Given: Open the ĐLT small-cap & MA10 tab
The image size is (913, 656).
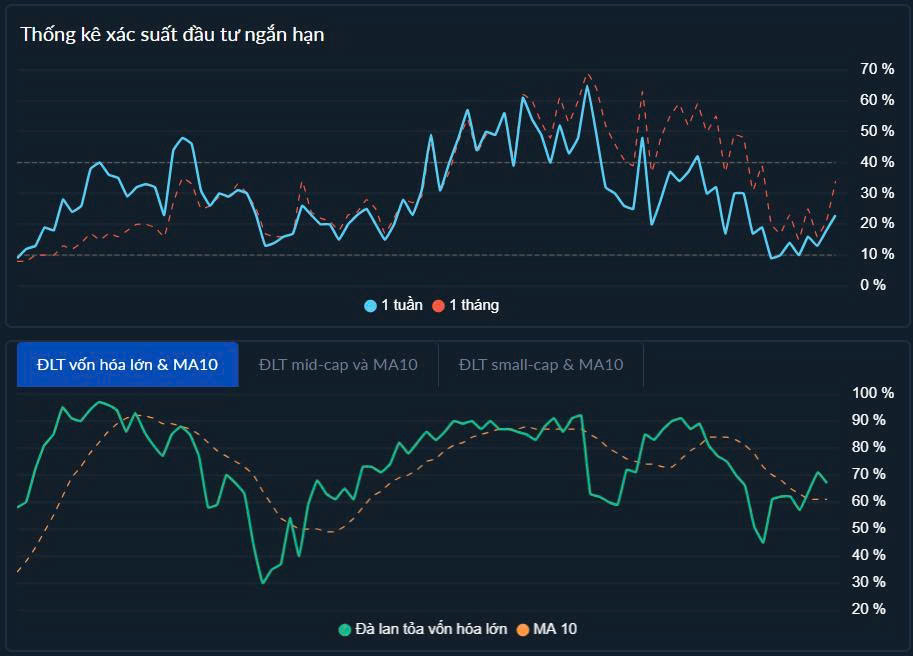Looking at the screenshot, I should tap(541, 364).
